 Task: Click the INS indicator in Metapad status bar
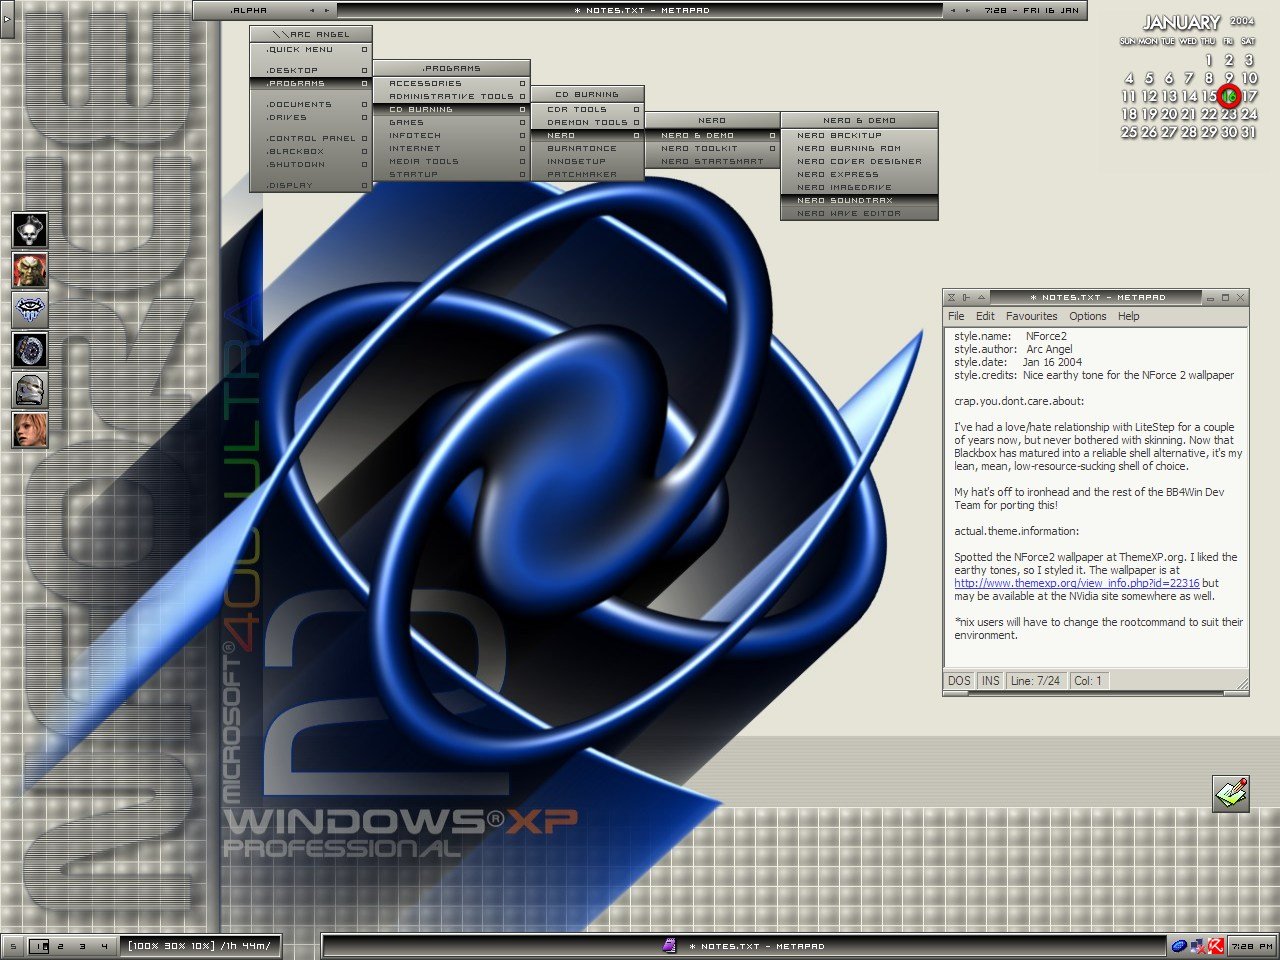pos(990,681)
